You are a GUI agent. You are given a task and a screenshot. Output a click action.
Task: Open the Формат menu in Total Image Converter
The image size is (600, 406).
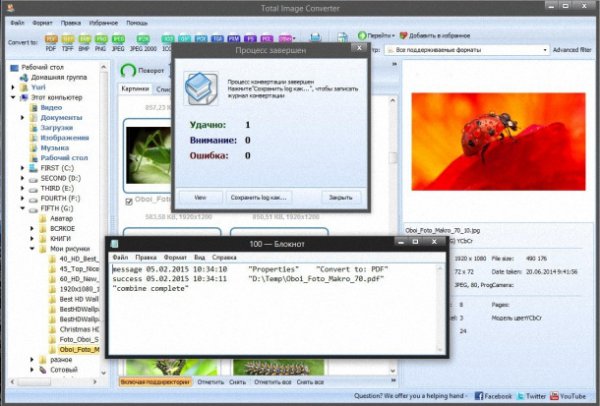[42, 23]
